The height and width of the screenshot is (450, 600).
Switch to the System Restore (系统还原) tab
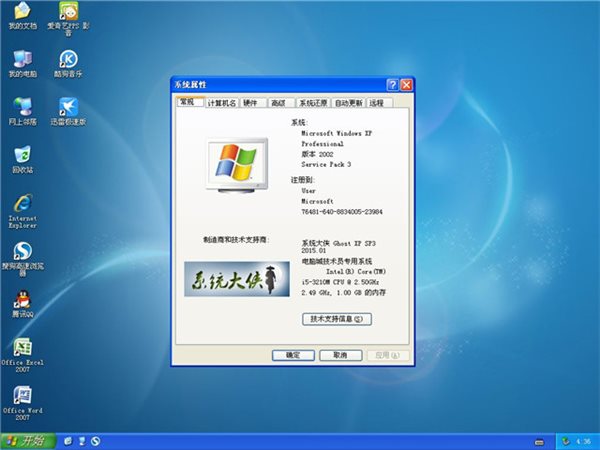pyautogui.click(x=313, y=103)
